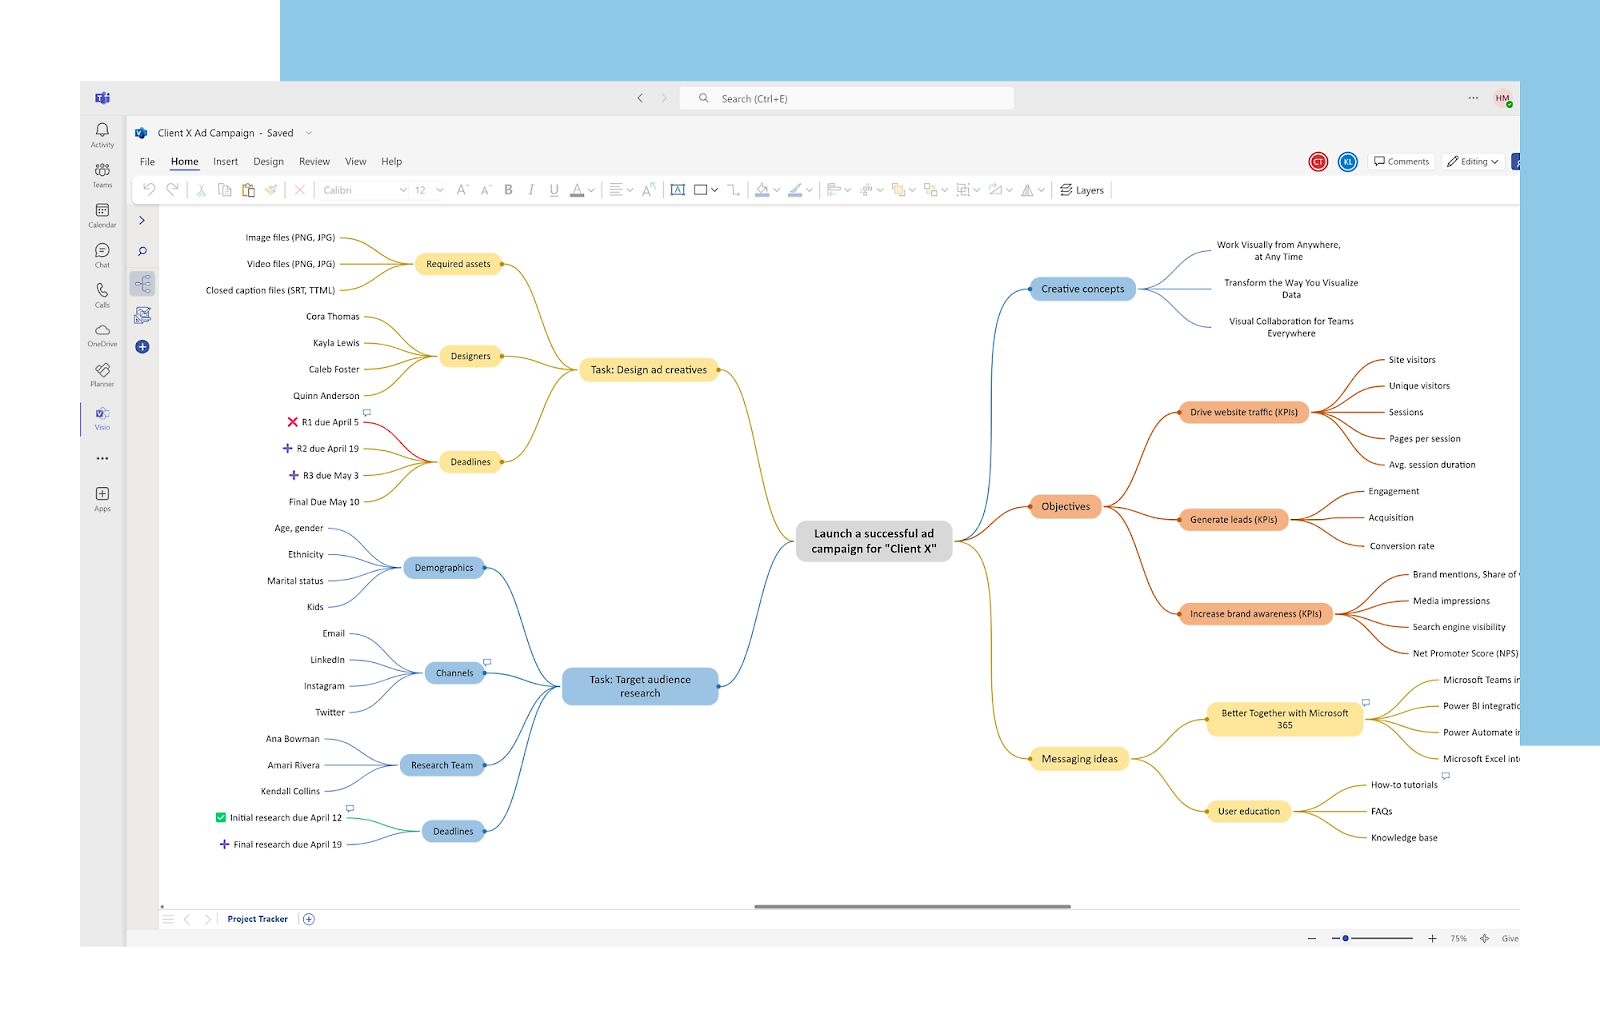This screenshot has width=1600, height=1026.
Task: Toggle italic formatting
Action: coord(530,189)
